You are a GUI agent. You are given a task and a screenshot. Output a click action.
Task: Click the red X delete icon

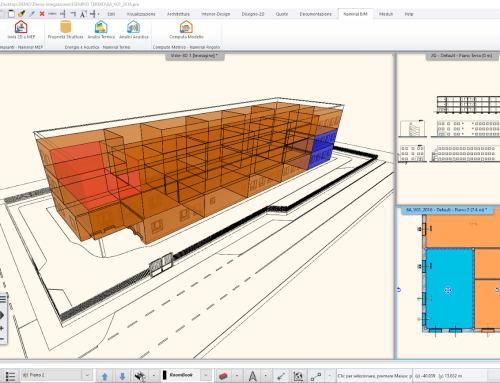[42, 14]
